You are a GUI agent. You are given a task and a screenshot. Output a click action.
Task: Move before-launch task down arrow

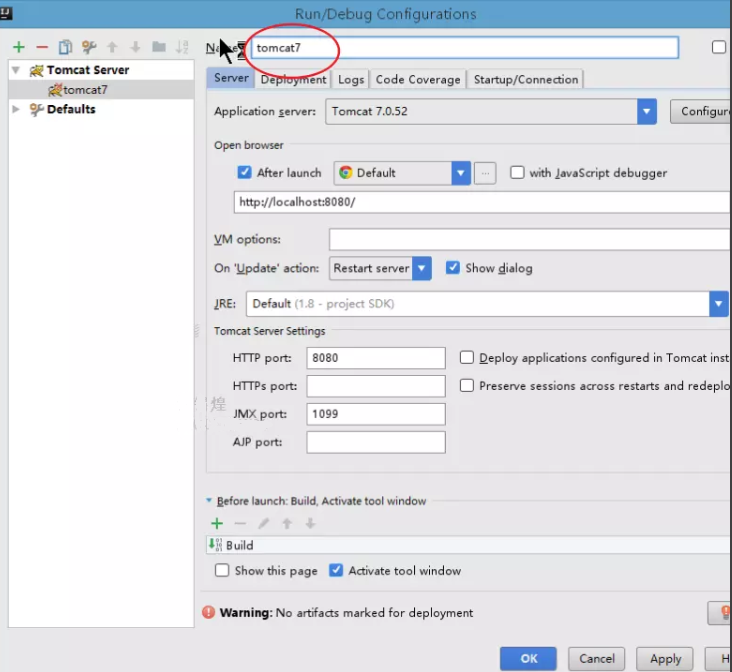[310, 523]
